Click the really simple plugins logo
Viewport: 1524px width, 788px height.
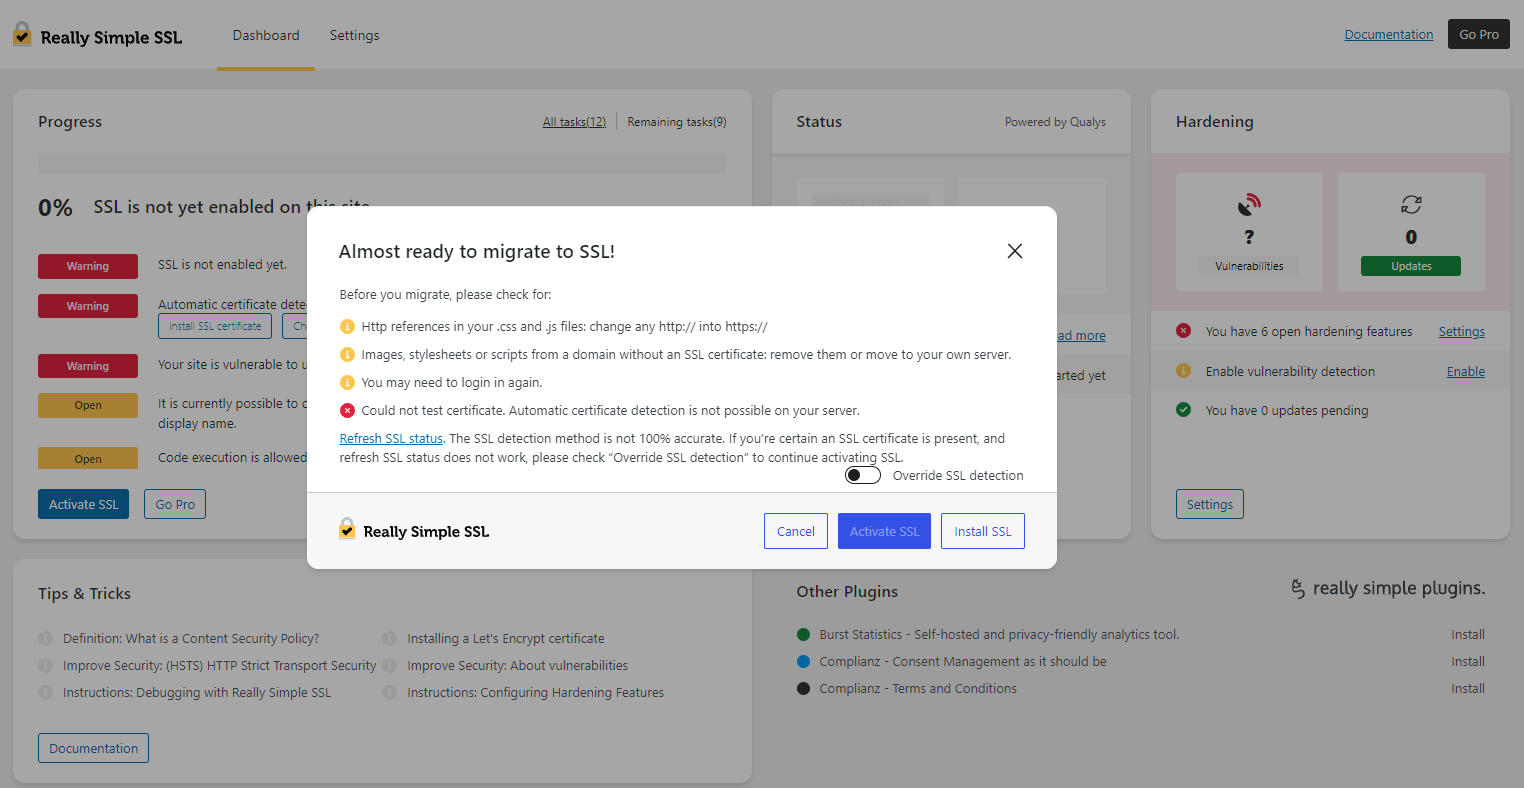click(1388, 588)
